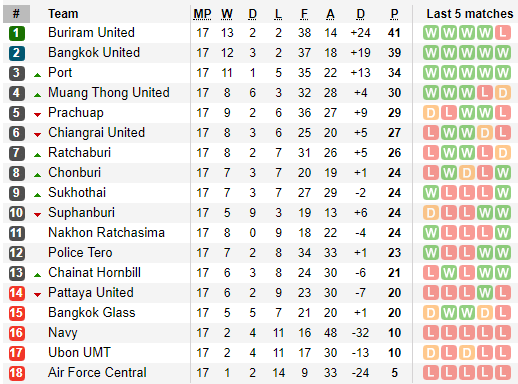The image size is (518, 384).
Task: Click the red rank 14 badge
Action: pos(17,293)
